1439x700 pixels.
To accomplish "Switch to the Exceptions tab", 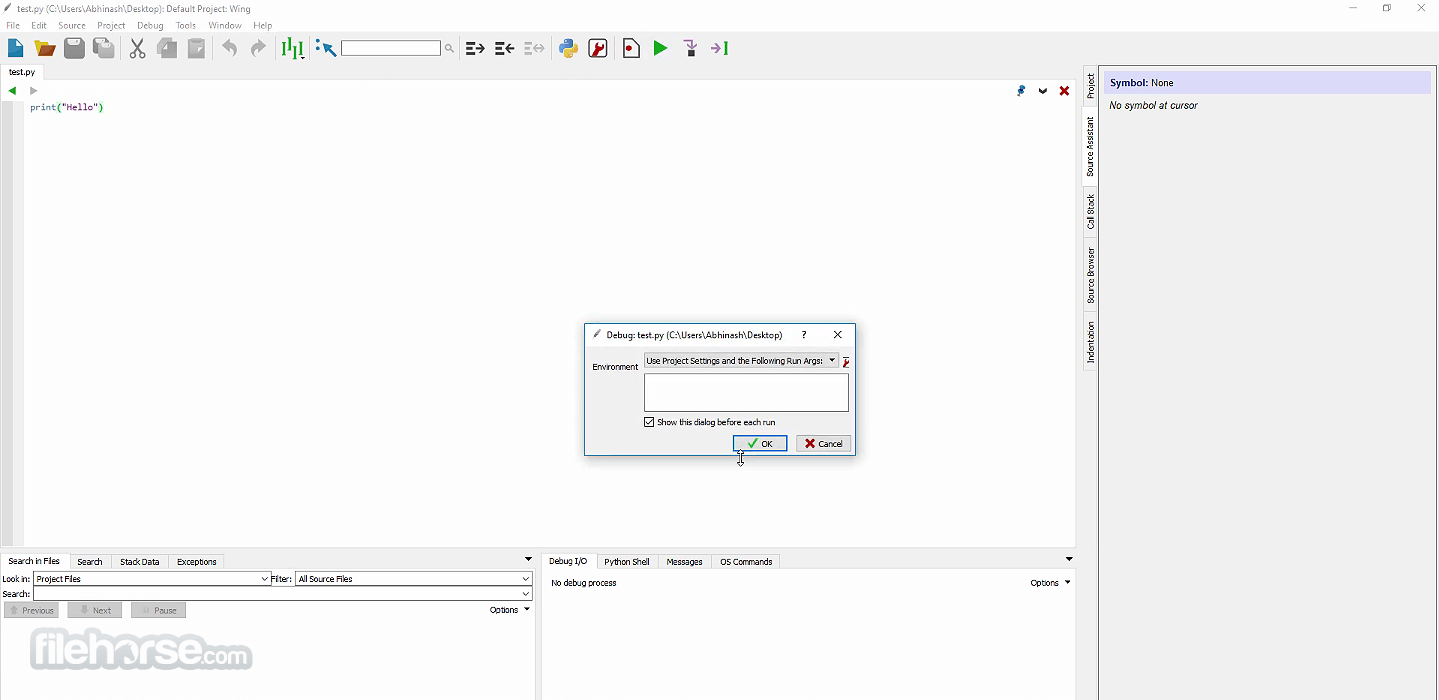I will click(x=197, y=562).
